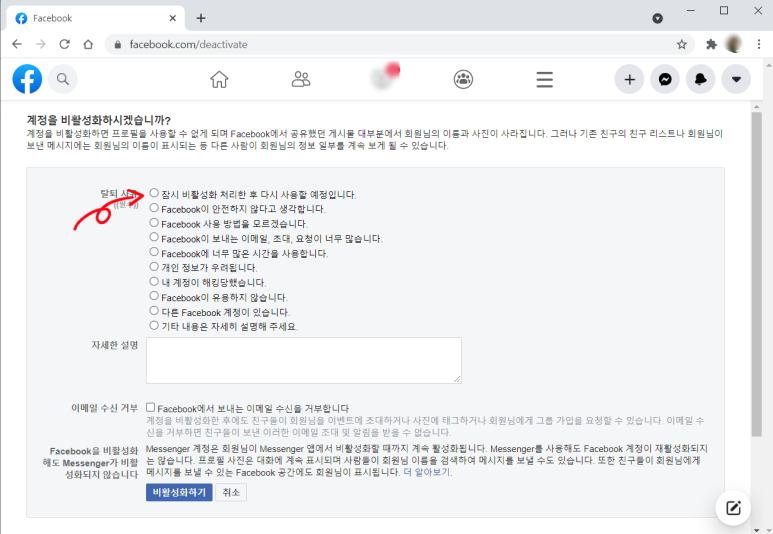Screen dimensions: 773x534
Task: Click the Create plus button
Action: (629, 79)
